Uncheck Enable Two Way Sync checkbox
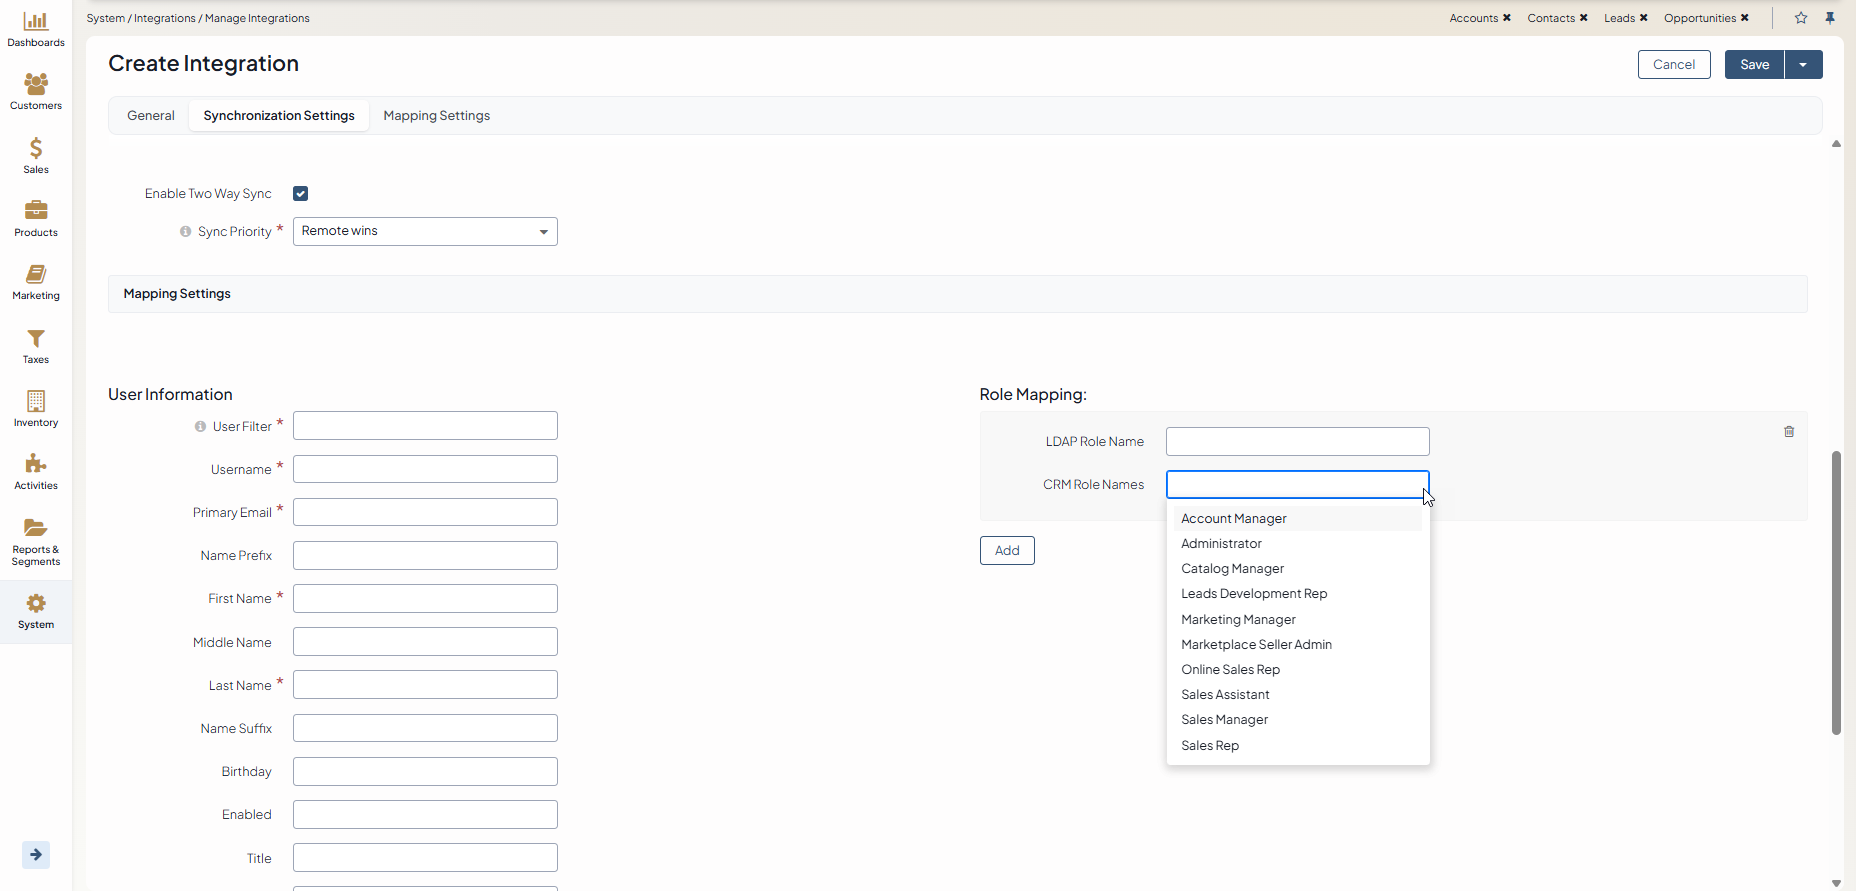Viewport: 1856px width, 891px height. click(300, 194)
